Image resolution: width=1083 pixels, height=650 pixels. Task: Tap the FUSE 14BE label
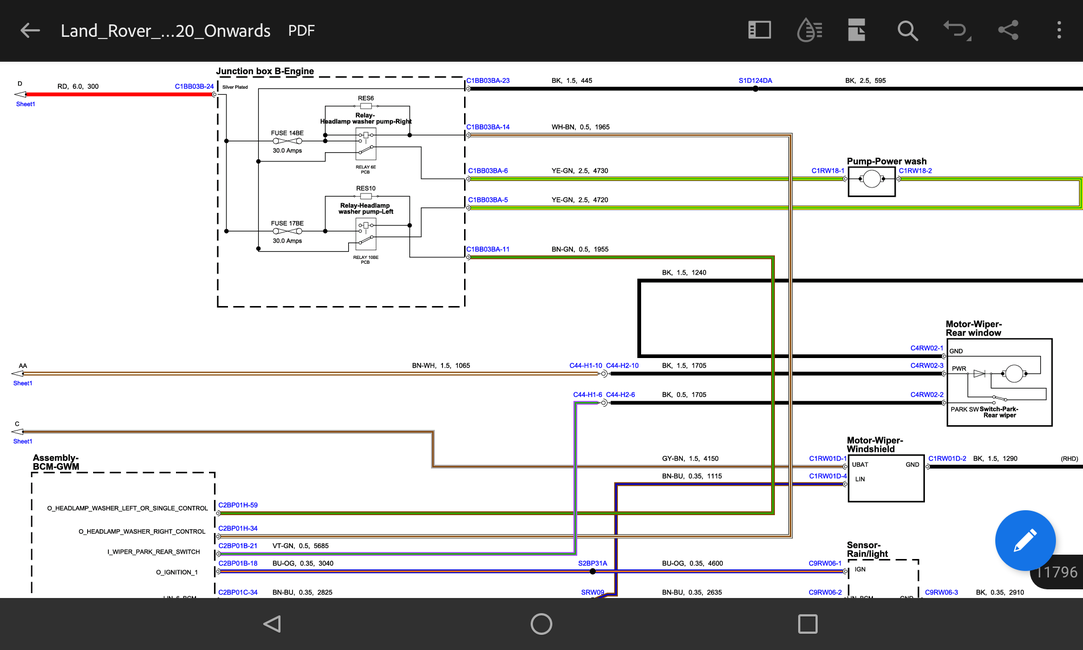point(287,133)
